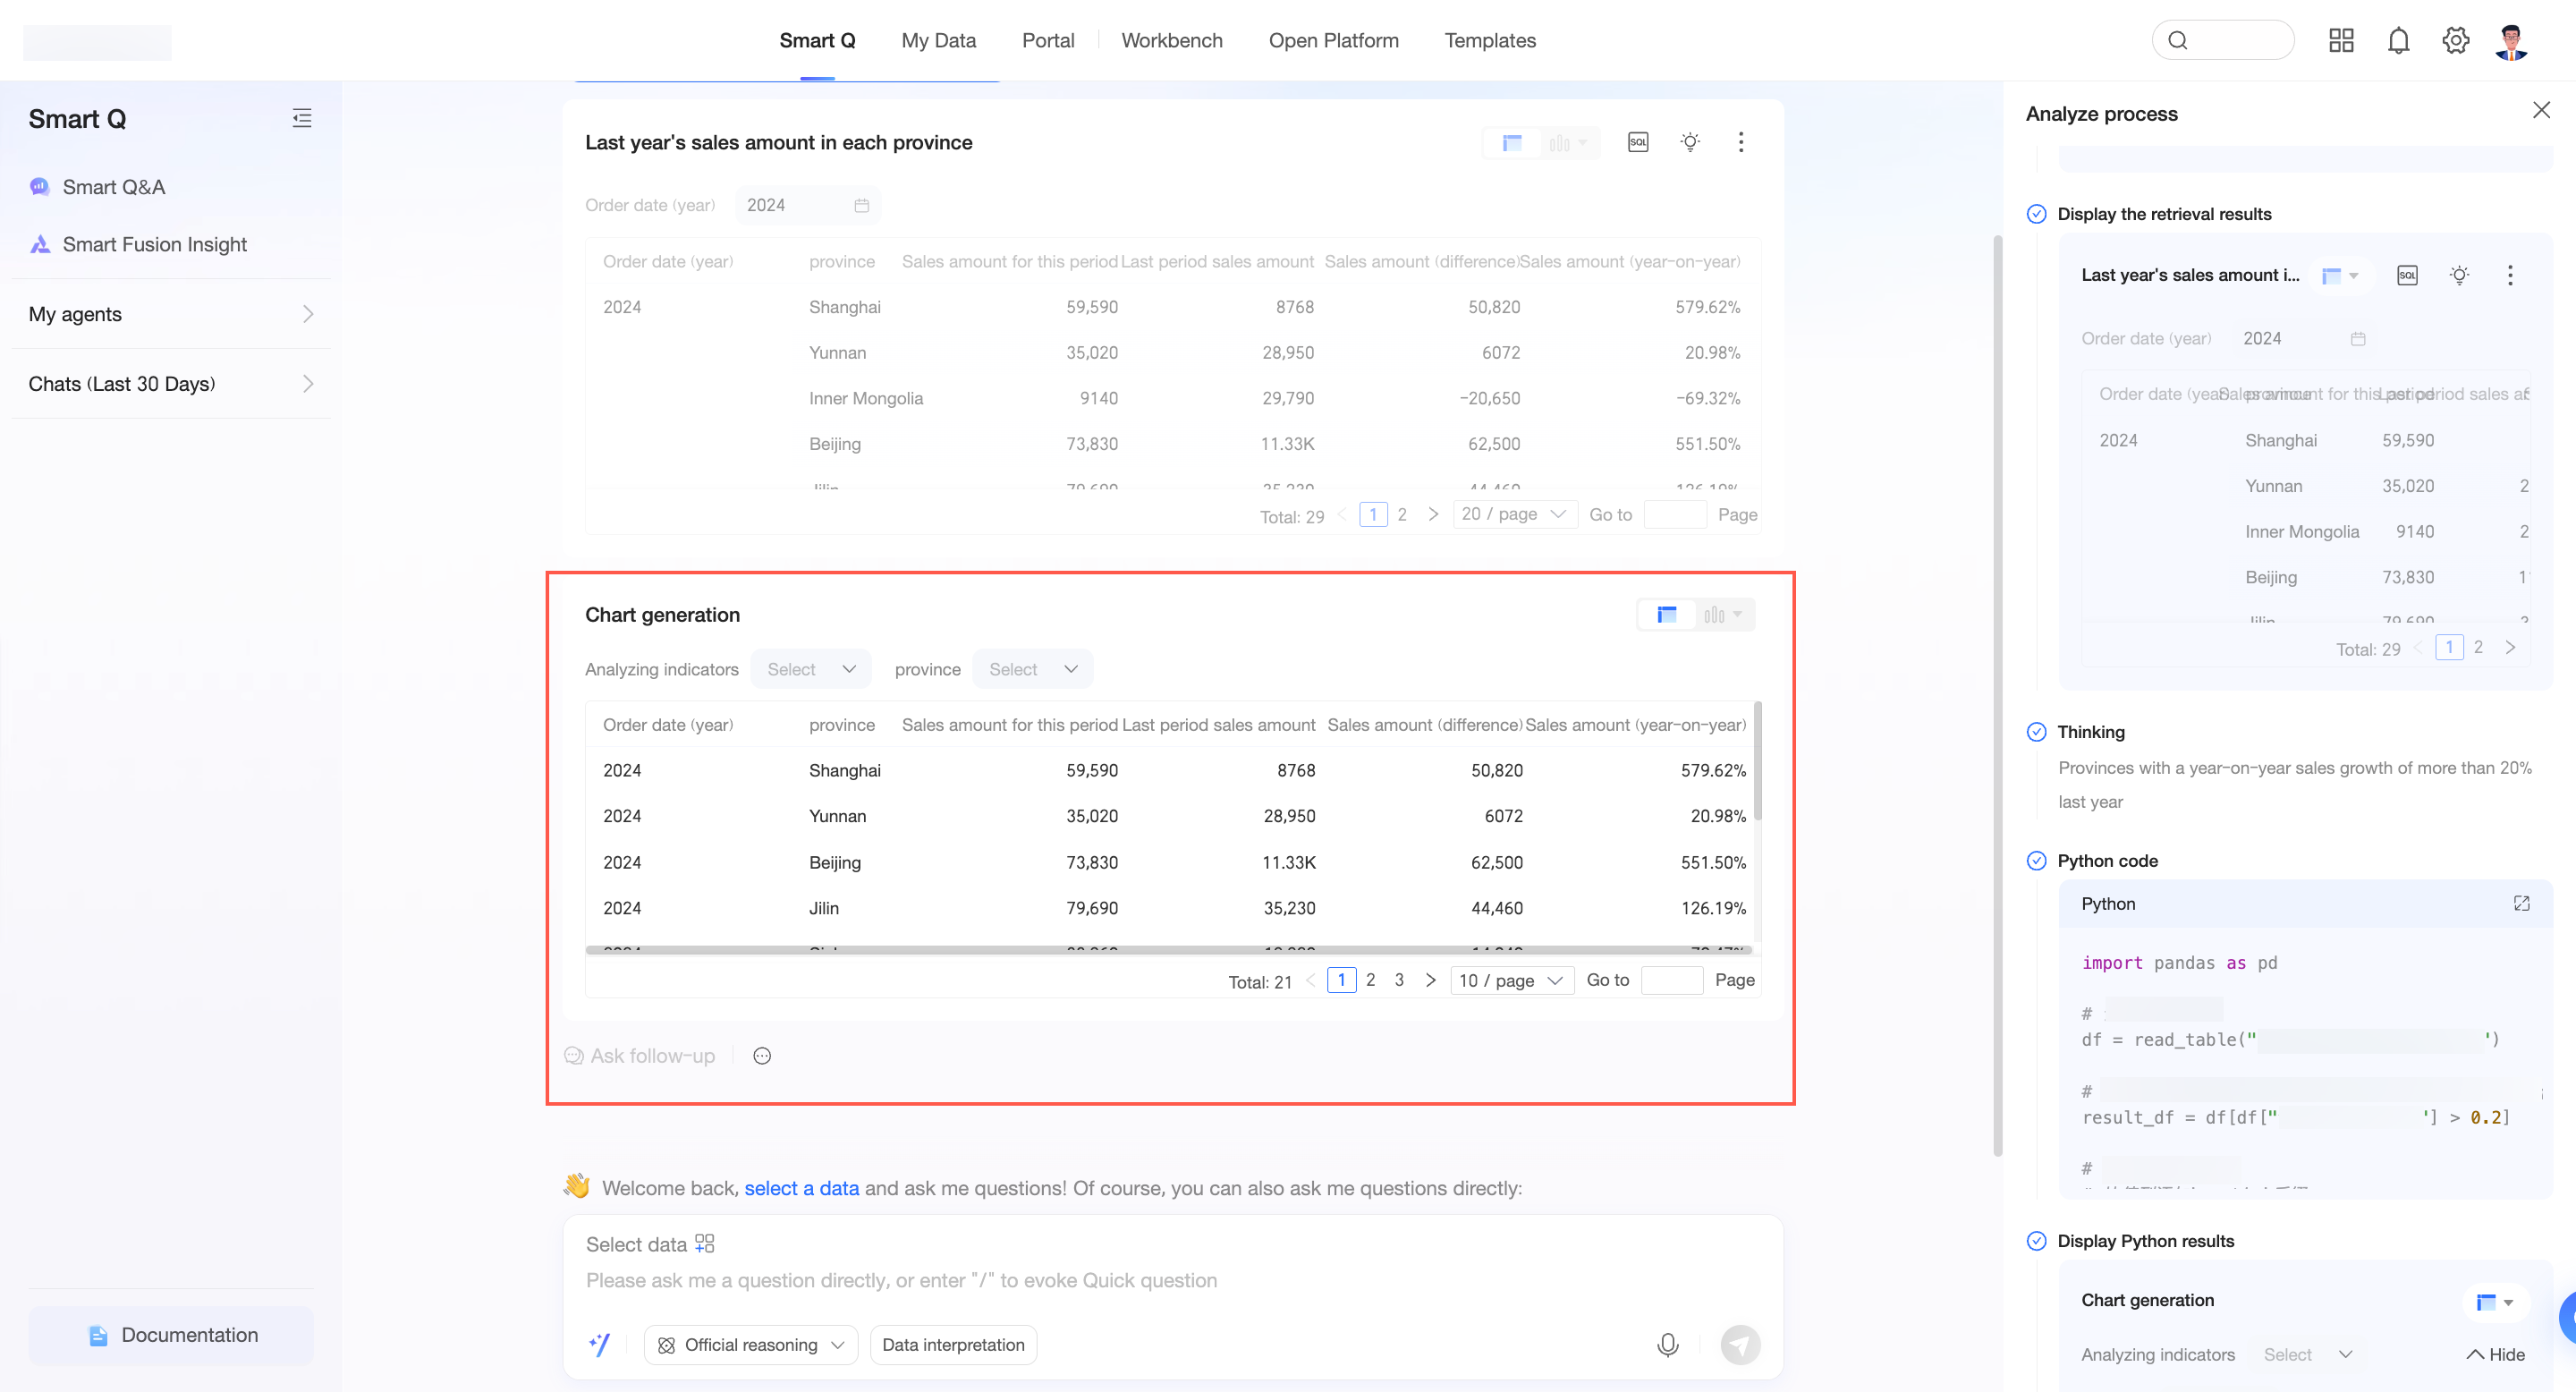Viewport: 2576px width, 1392px height.
Task: Click the SQL icon in sales card
Action: point(1637,142)
